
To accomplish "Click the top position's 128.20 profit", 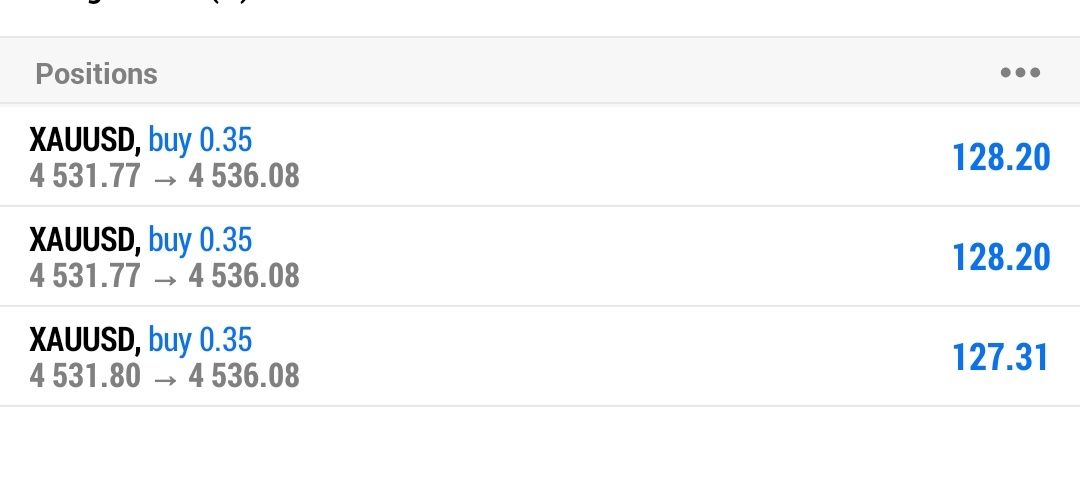I will point(1000,158).
